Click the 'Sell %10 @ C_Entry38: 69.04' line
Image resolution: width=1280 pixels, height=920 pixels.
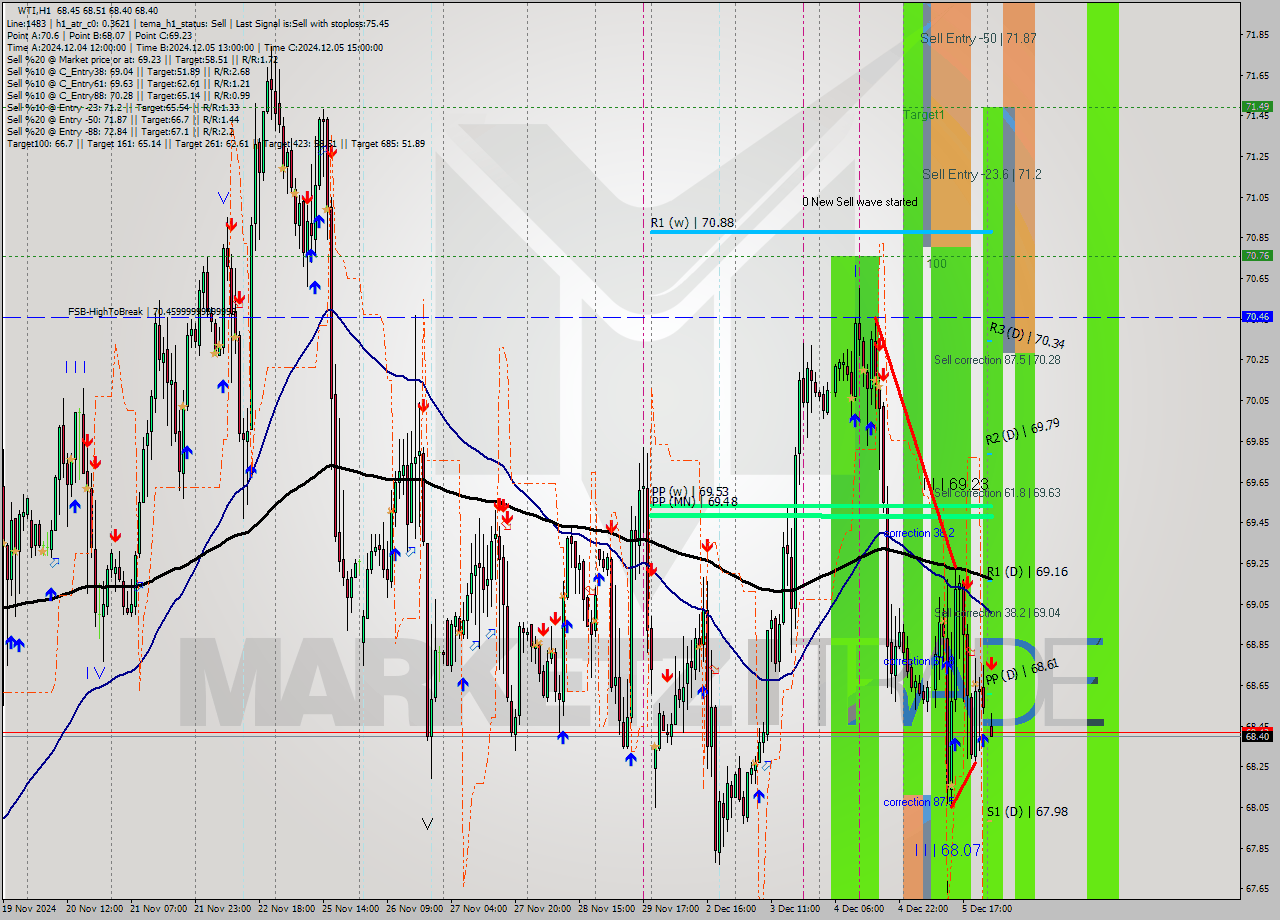(x=128, y=71)
